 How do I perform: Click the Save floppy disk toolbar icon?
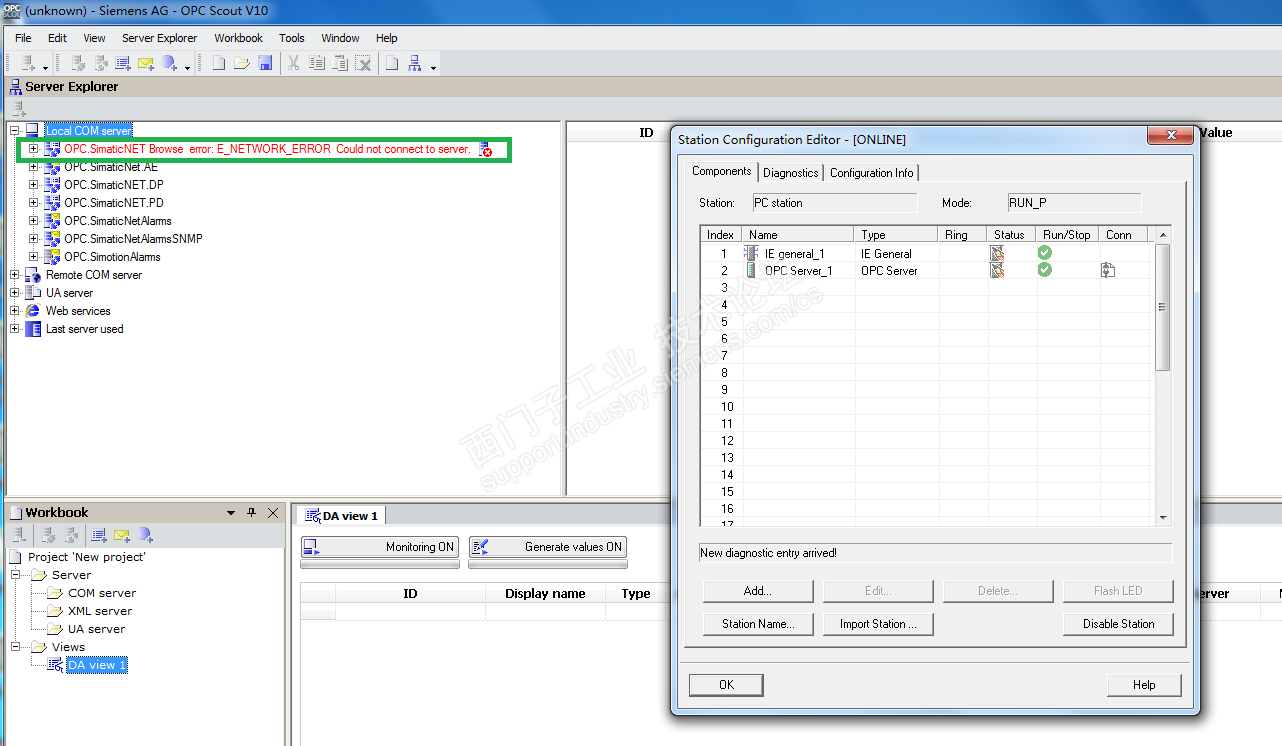point(265,63)
